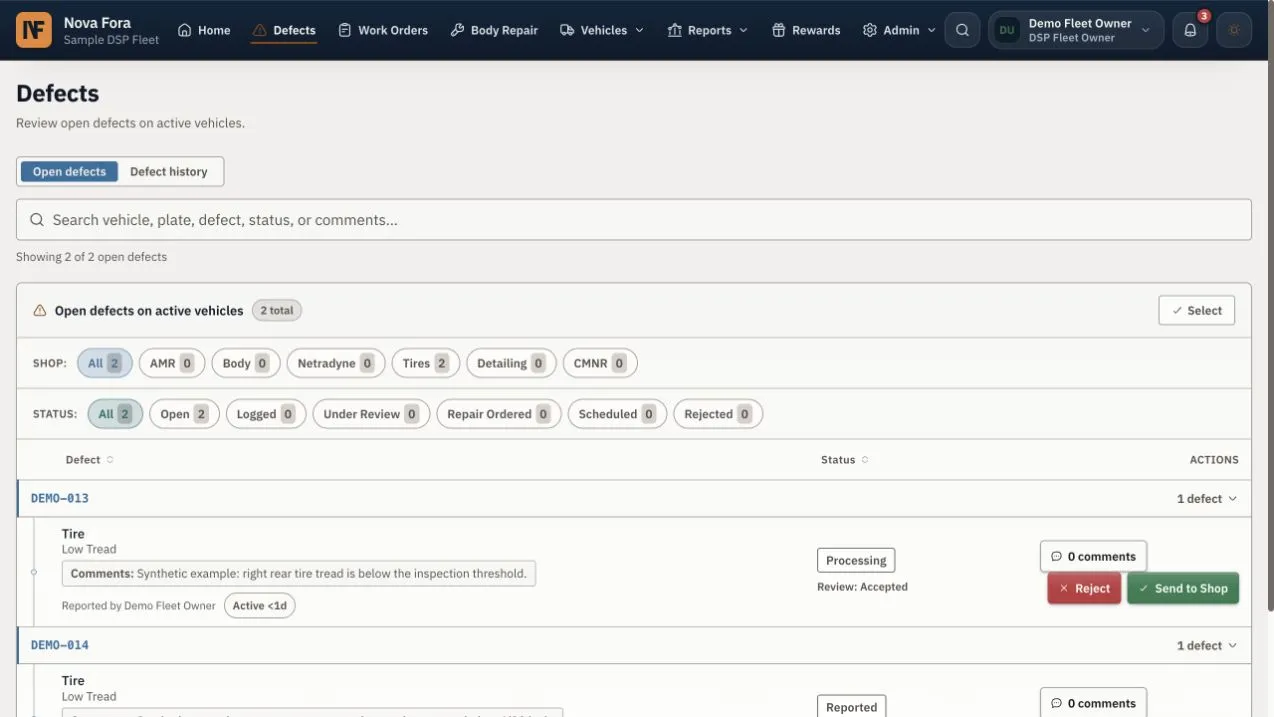Click 'Review: Accepted' text
Viewport: 1274px width, 717px height.
(862, 587)
